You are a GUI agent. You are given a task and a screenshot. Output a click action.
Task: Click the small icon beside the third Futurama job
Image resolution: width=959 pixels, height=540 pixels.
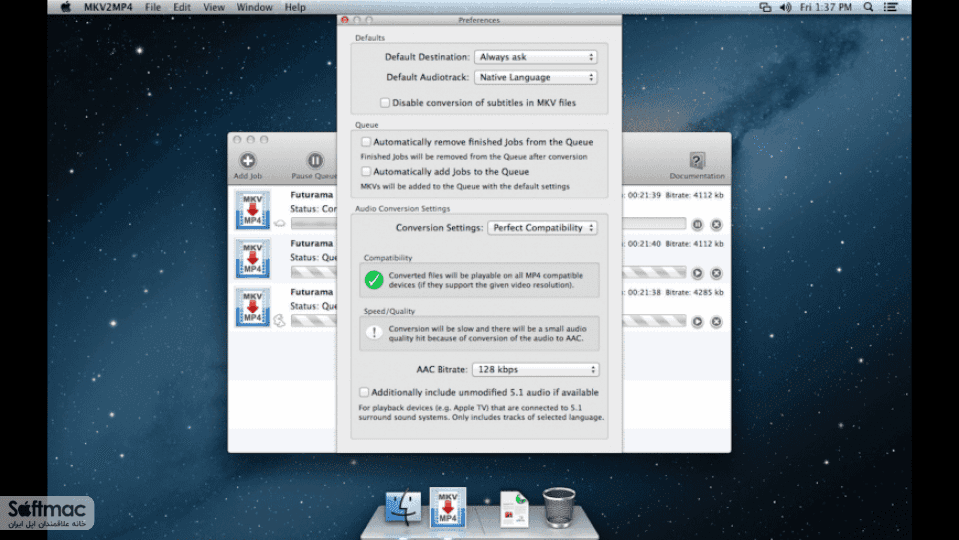click(280, 320)
